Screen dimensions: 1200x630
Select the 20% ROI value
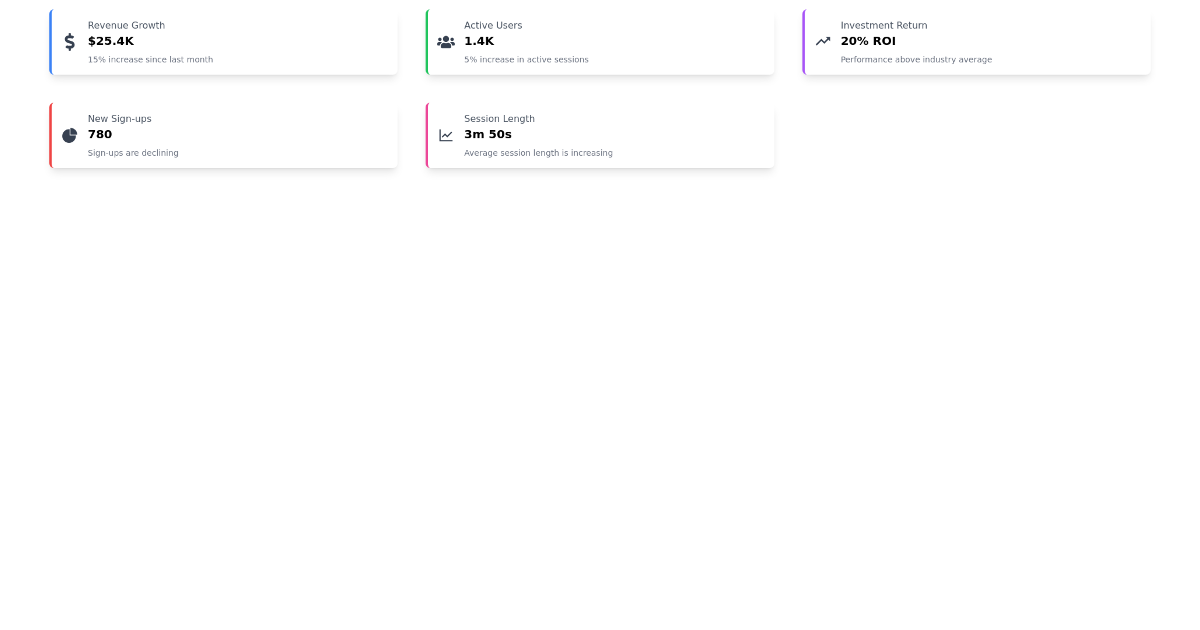(867, 41)
